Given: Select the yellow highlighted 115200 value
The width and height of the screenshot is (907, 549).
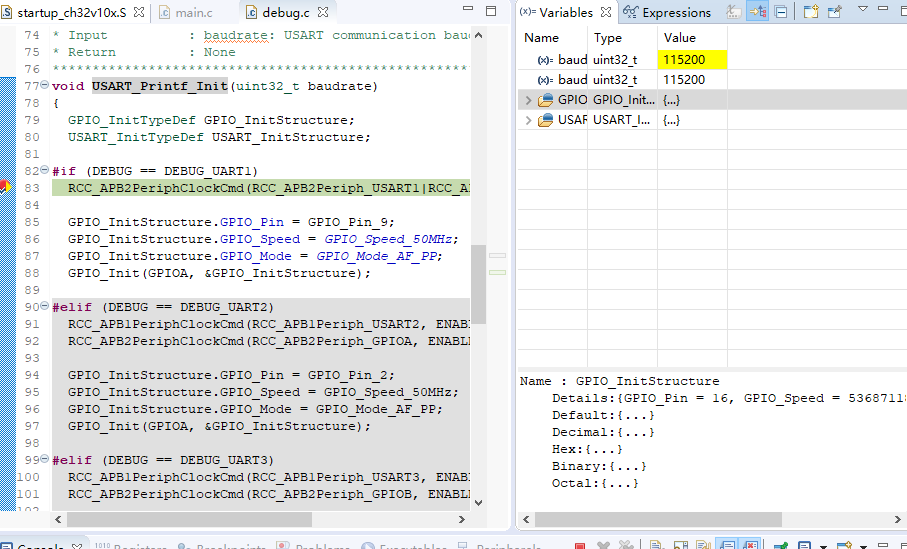Looking at the screenshot, I should [x=692, y=60].
